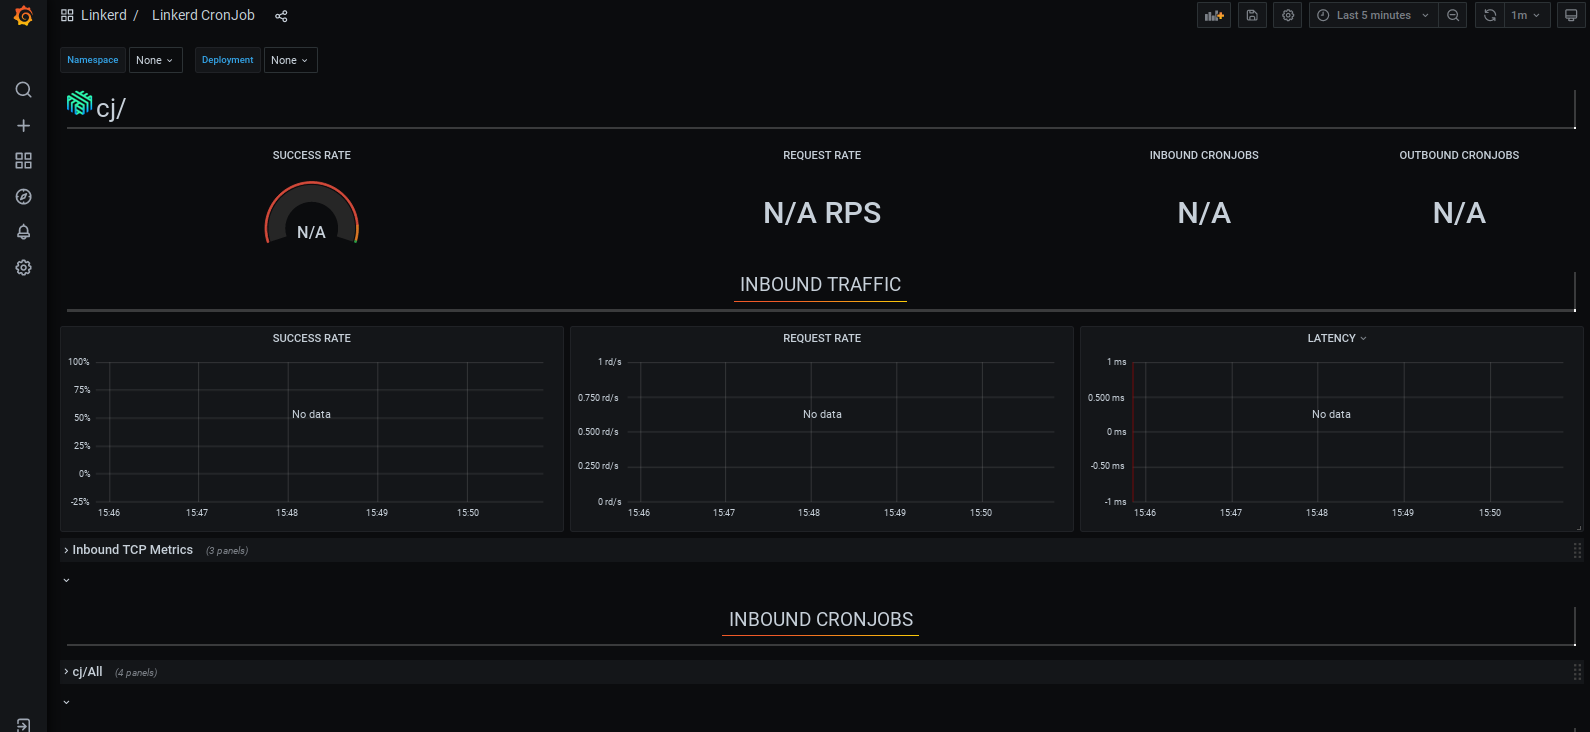Image resolution: width=1590 pixels, height=732 pixels.
Task: Open the Explore compass icon
Action: [23, 197]
